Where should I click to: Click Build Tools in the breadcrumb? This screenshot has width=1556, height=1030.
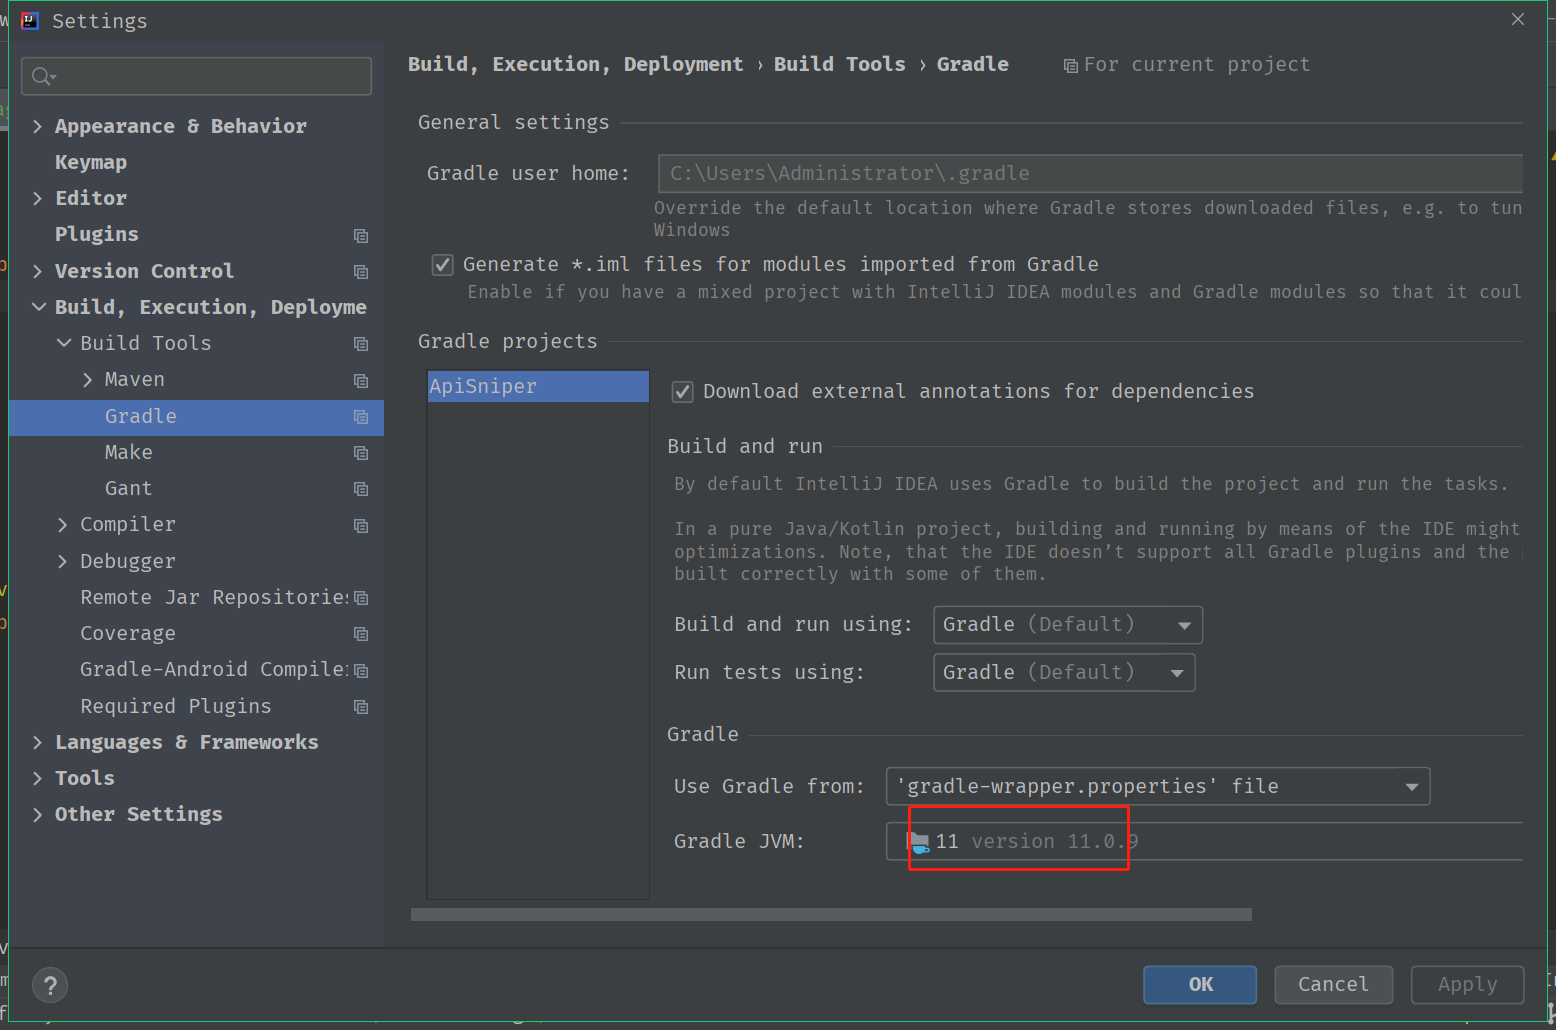click(x=840, y=64)
